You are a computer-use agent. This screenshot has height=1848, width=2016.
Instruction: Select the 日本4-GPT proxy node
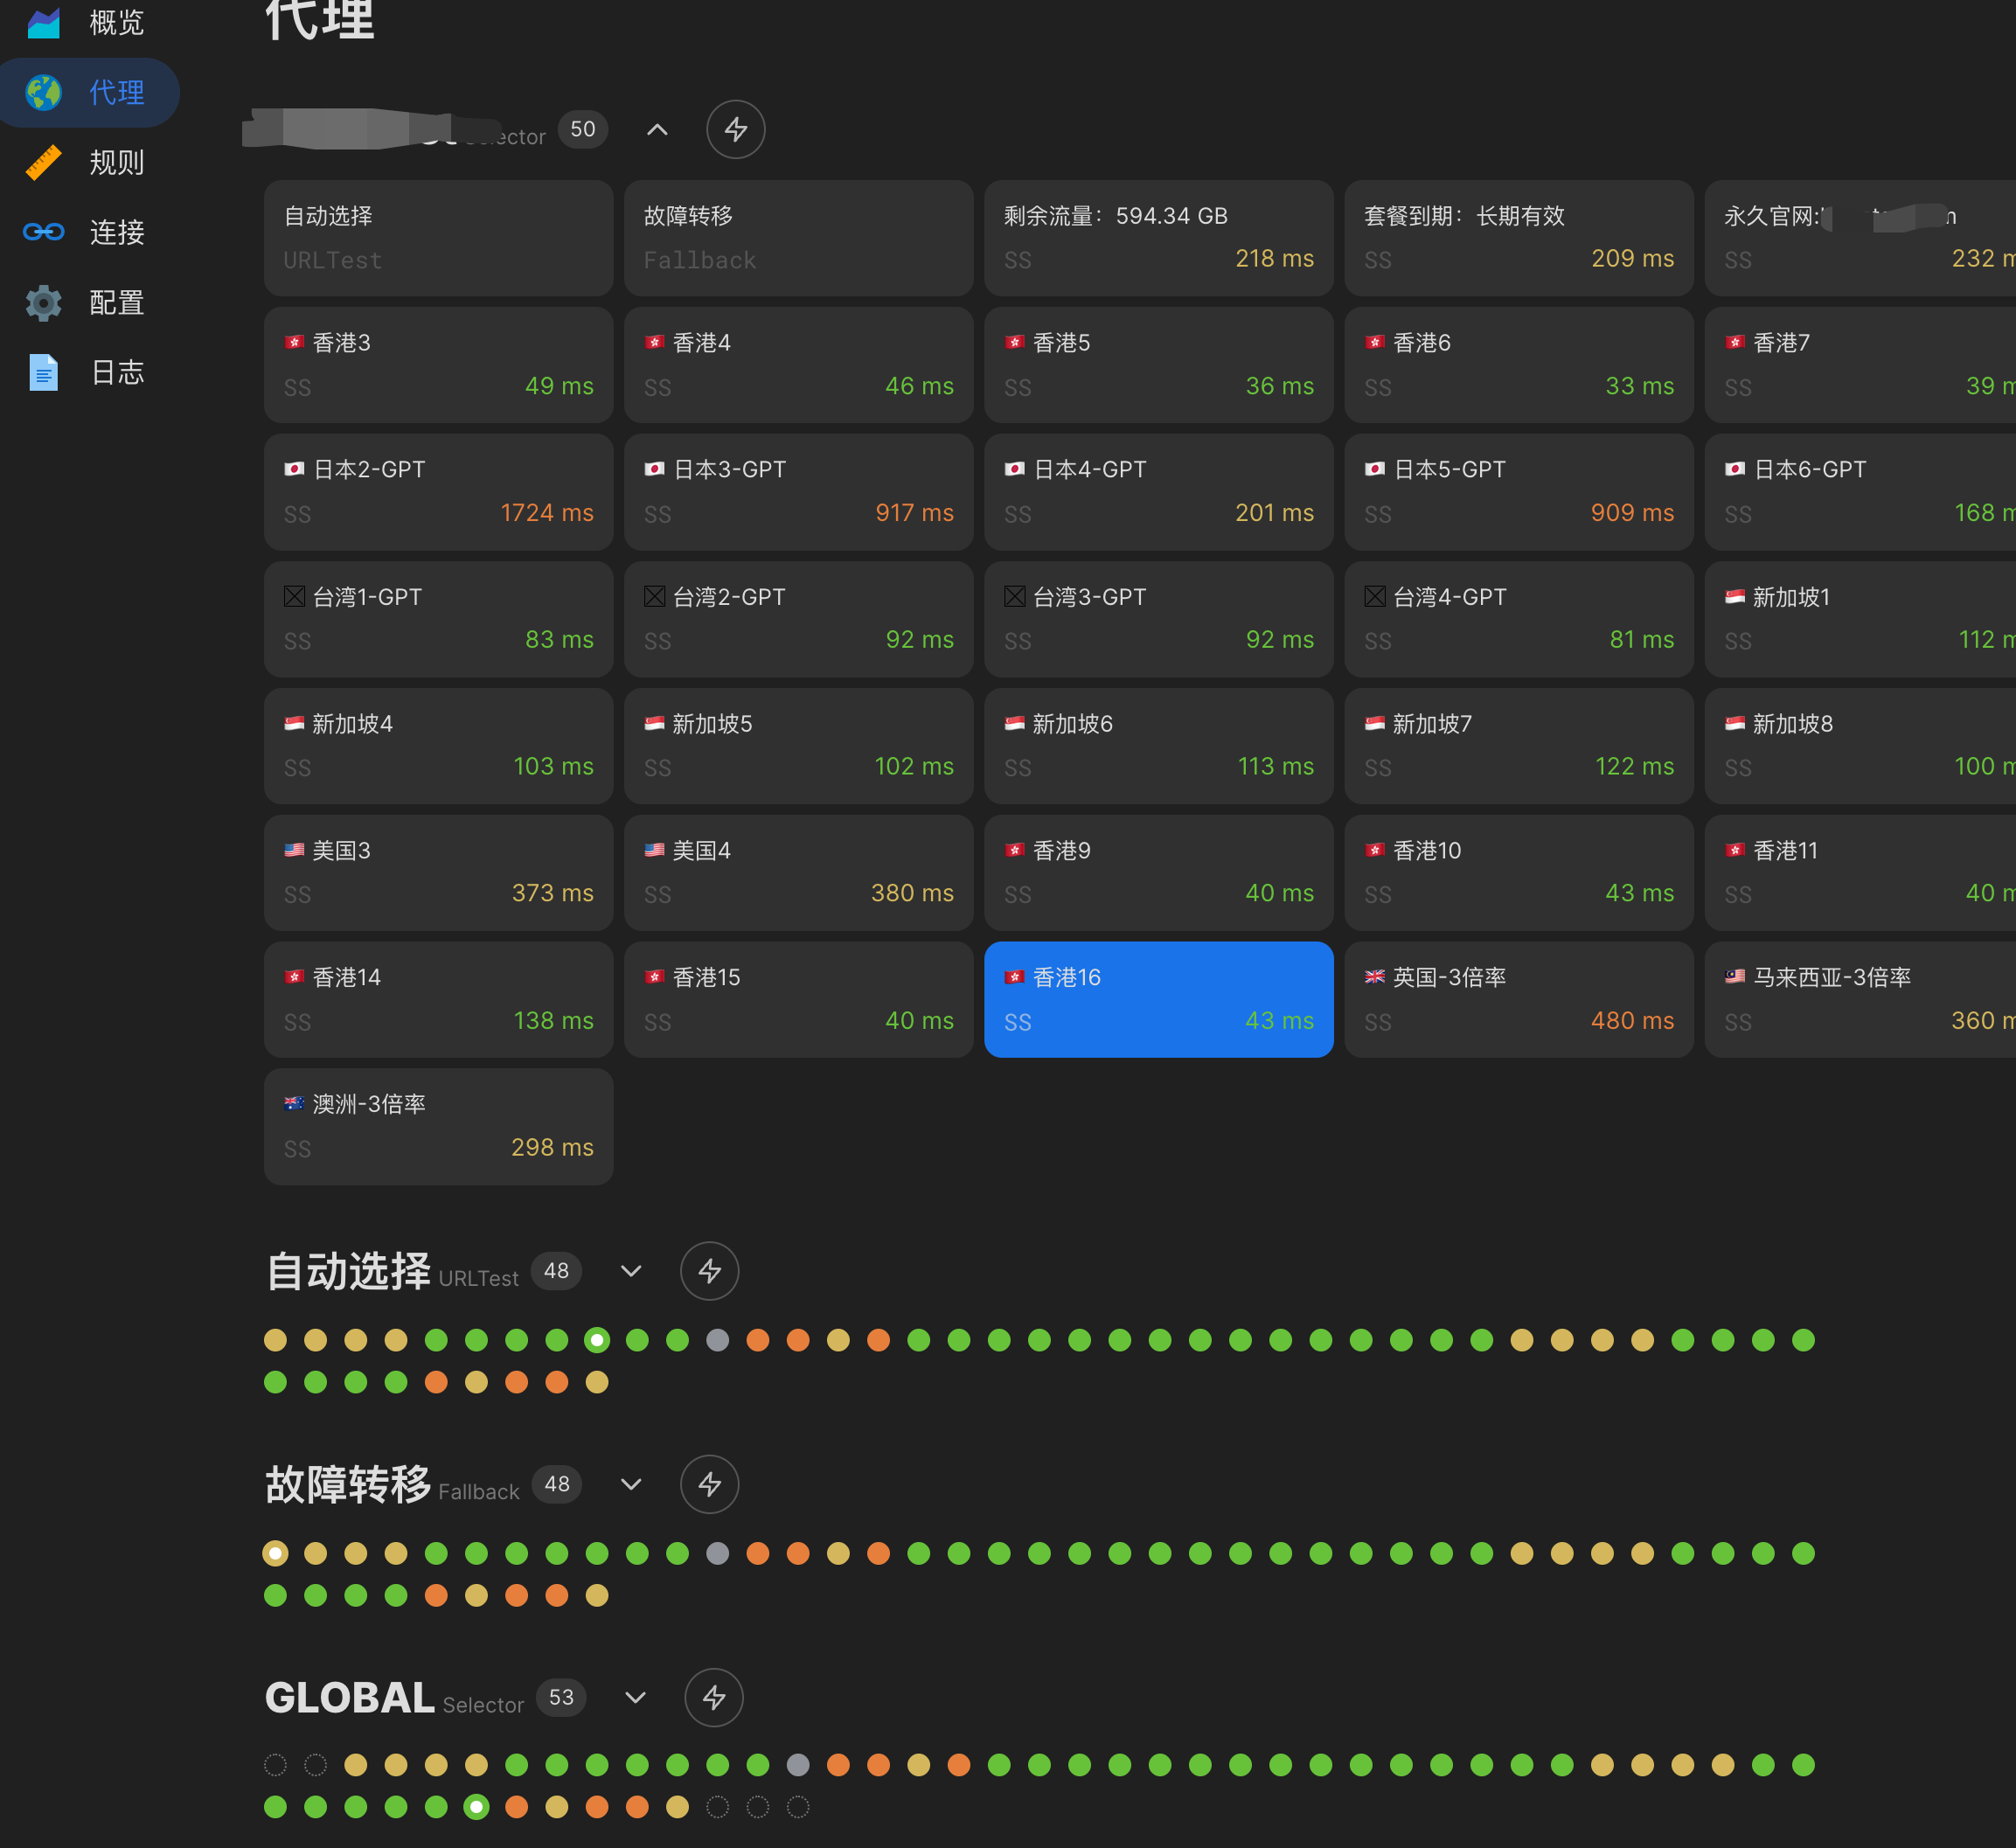(x=1158, y=491)
